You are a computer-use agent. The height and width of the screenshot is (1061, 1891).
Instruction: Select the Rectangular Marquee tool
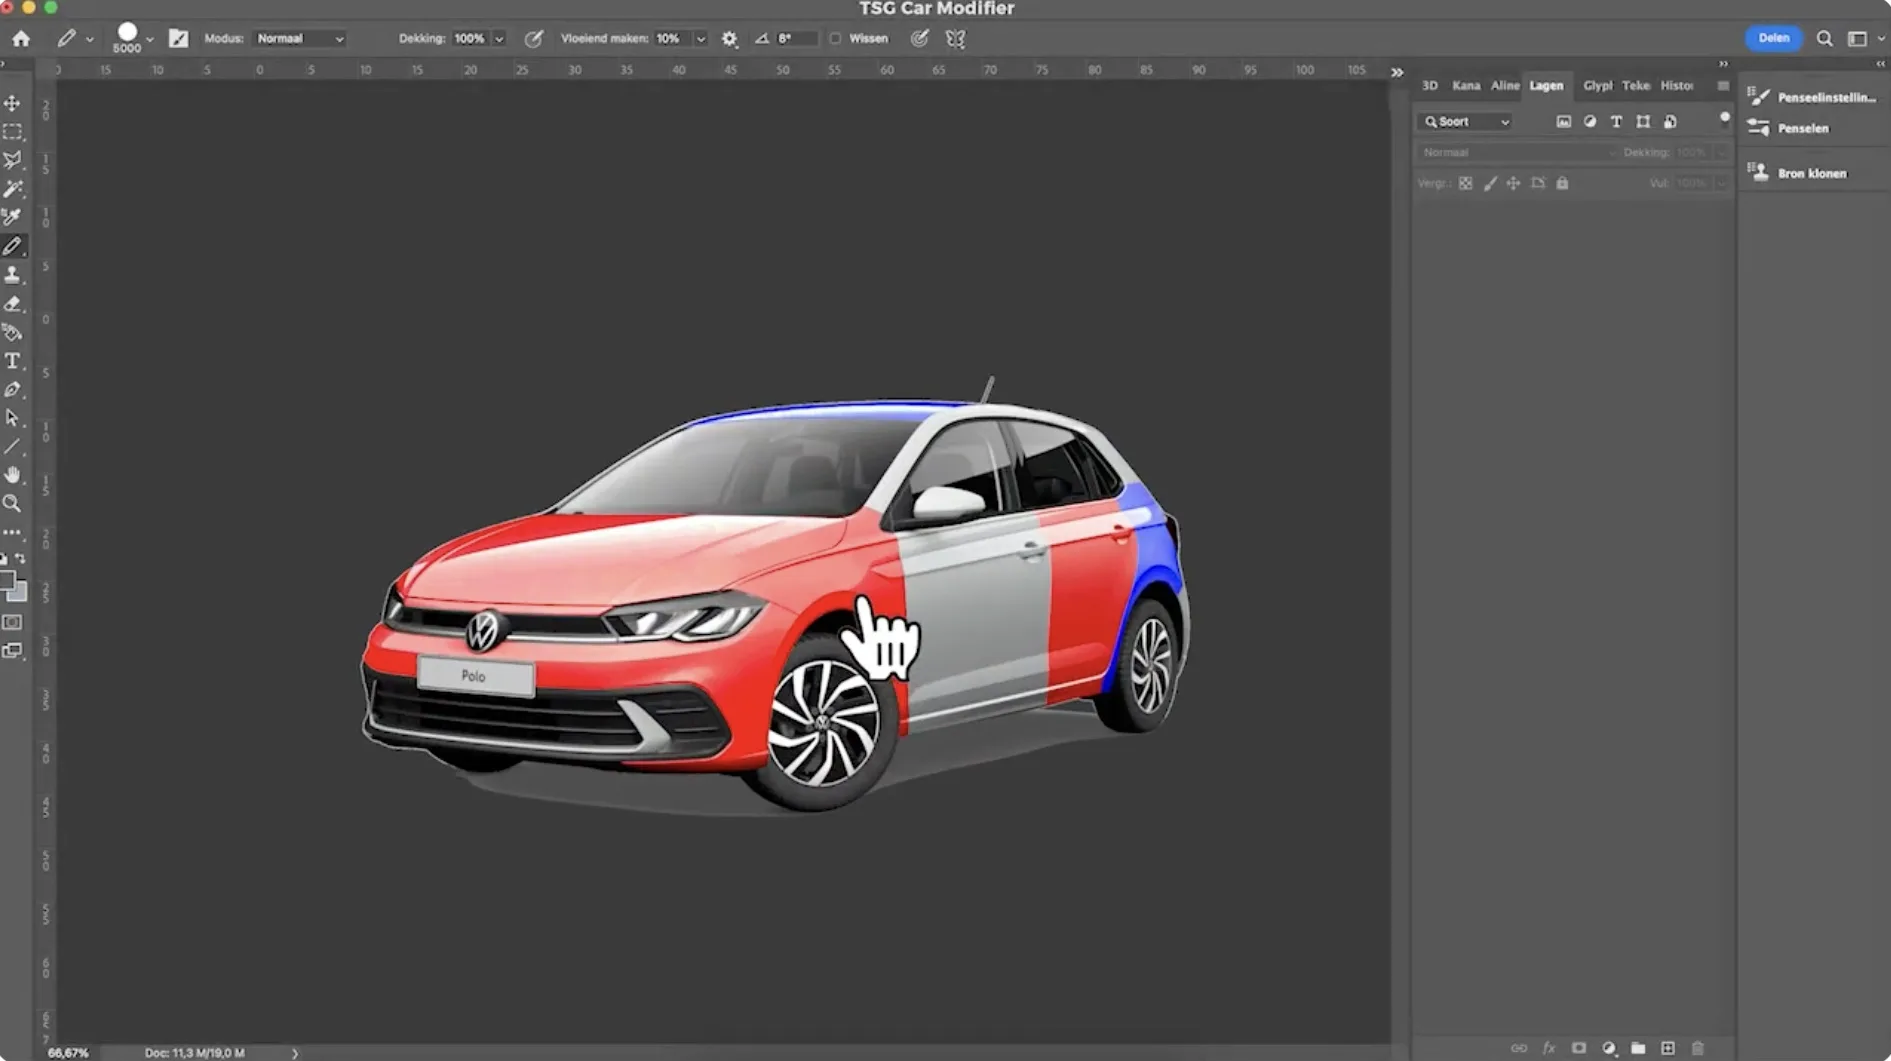click(x=12, y=132)
